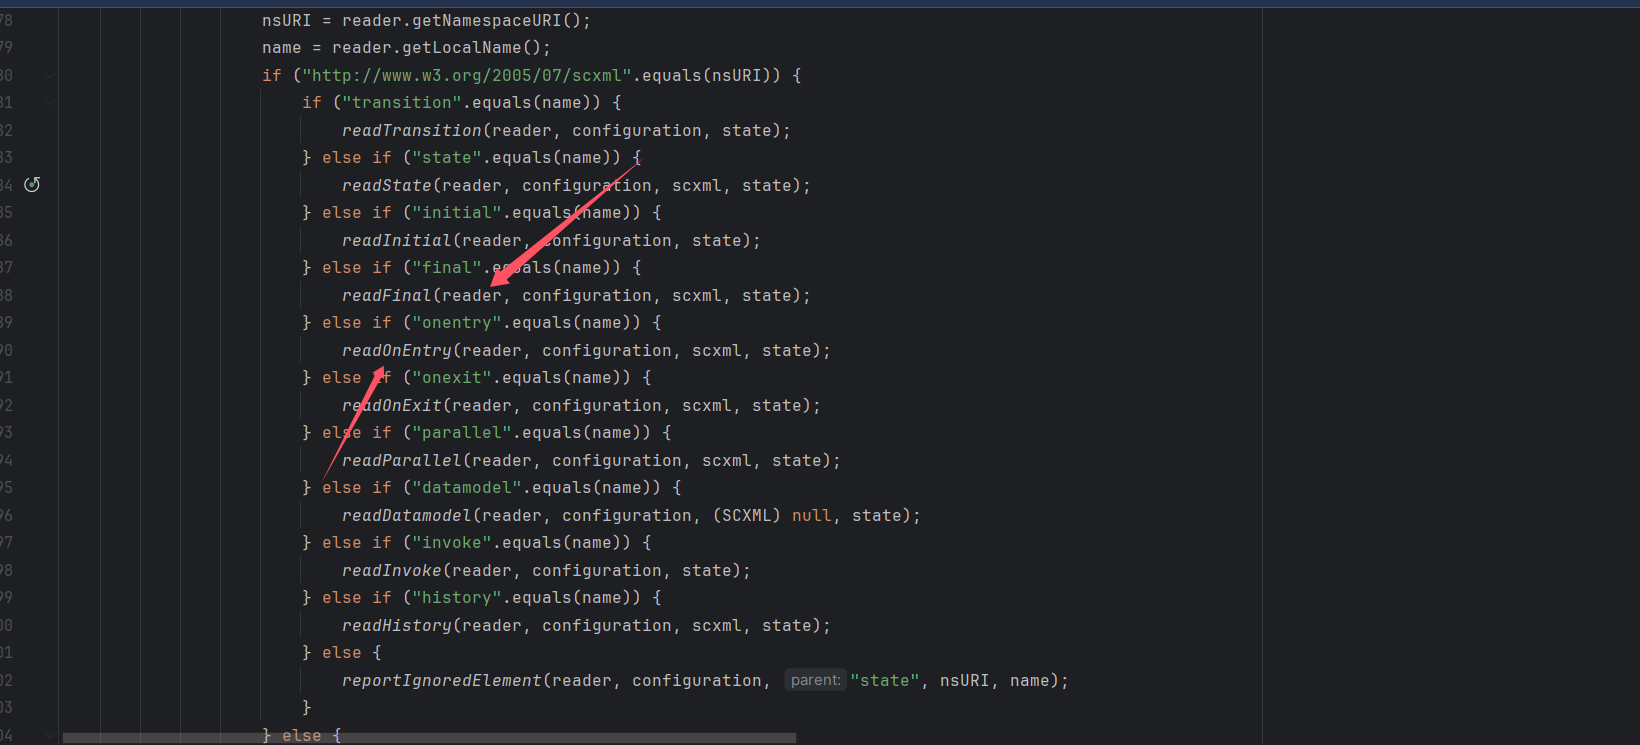
Task: Click the readState method call
Action: [387, 186]
